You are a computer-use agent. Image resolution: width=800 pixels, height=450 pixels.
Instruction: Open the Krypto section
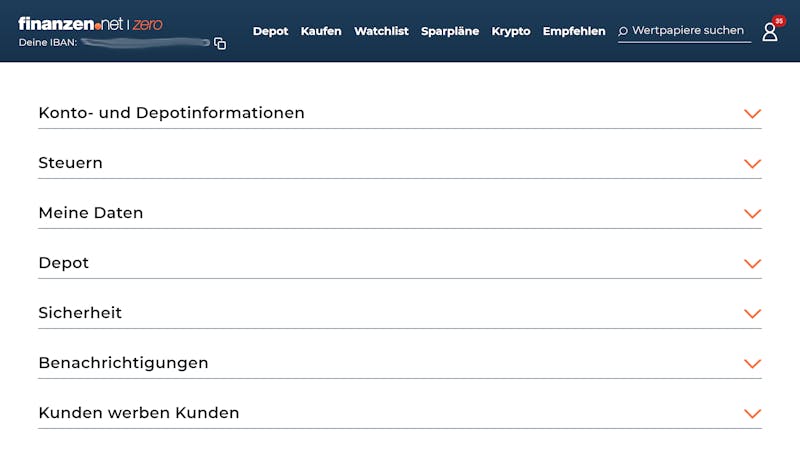pyautogui.click(x=511, y=31)
